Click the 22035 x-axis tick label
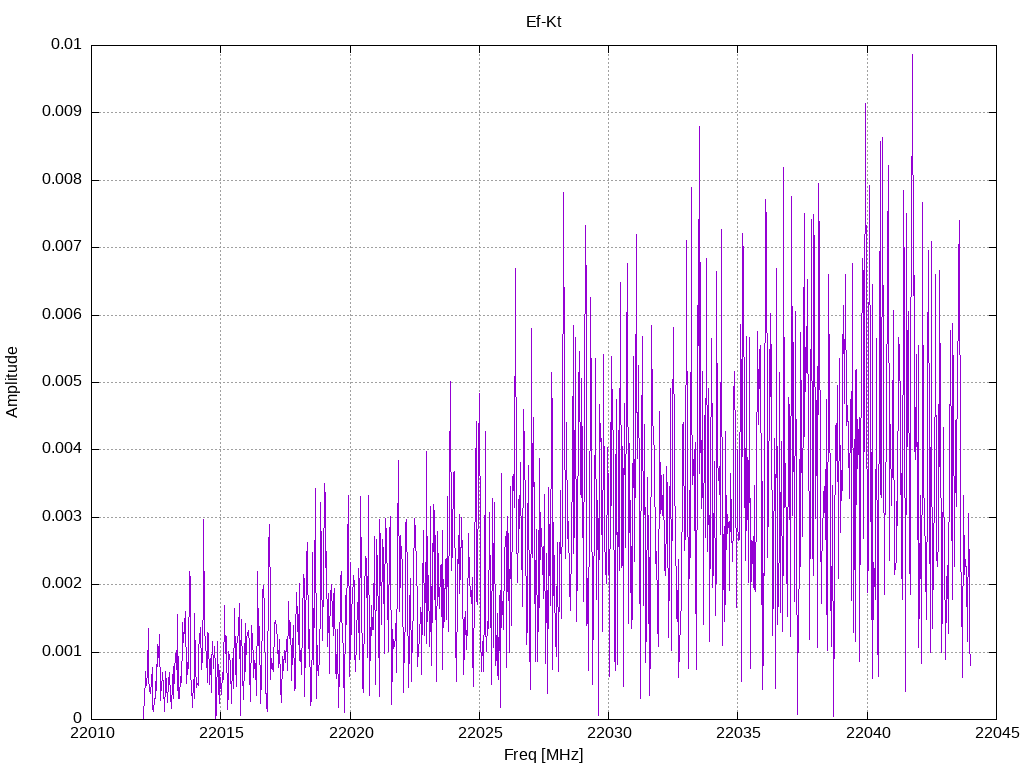This screenshot has width=1024, height=768. pyautogui.click(x=738, y=733)
